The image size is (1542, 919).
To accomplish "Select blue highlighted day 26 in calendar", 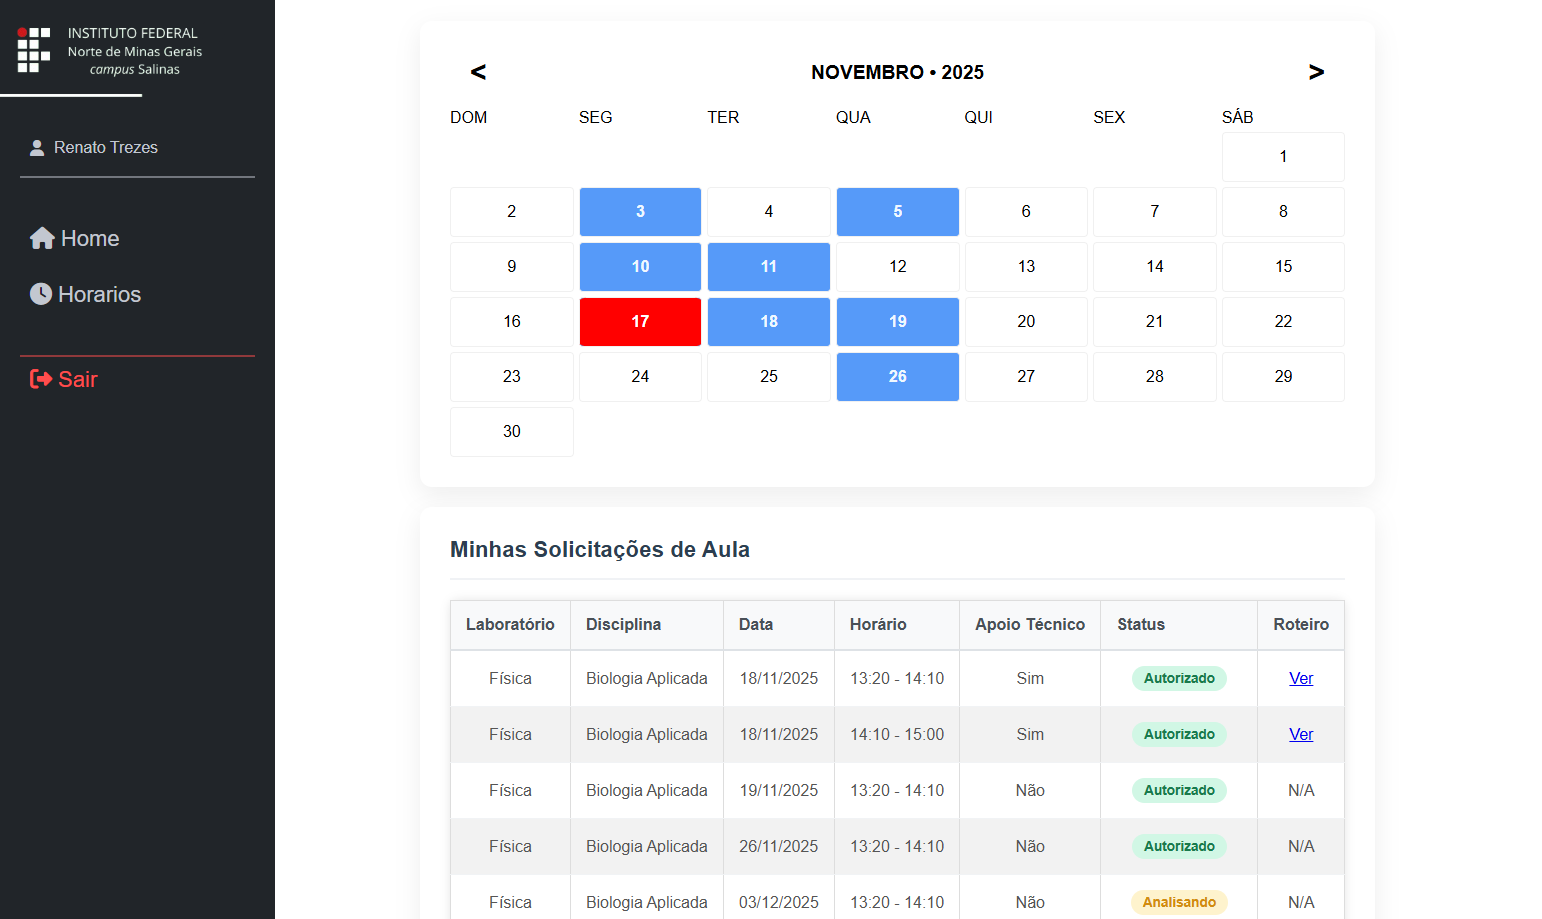I will tap(897, 376).
